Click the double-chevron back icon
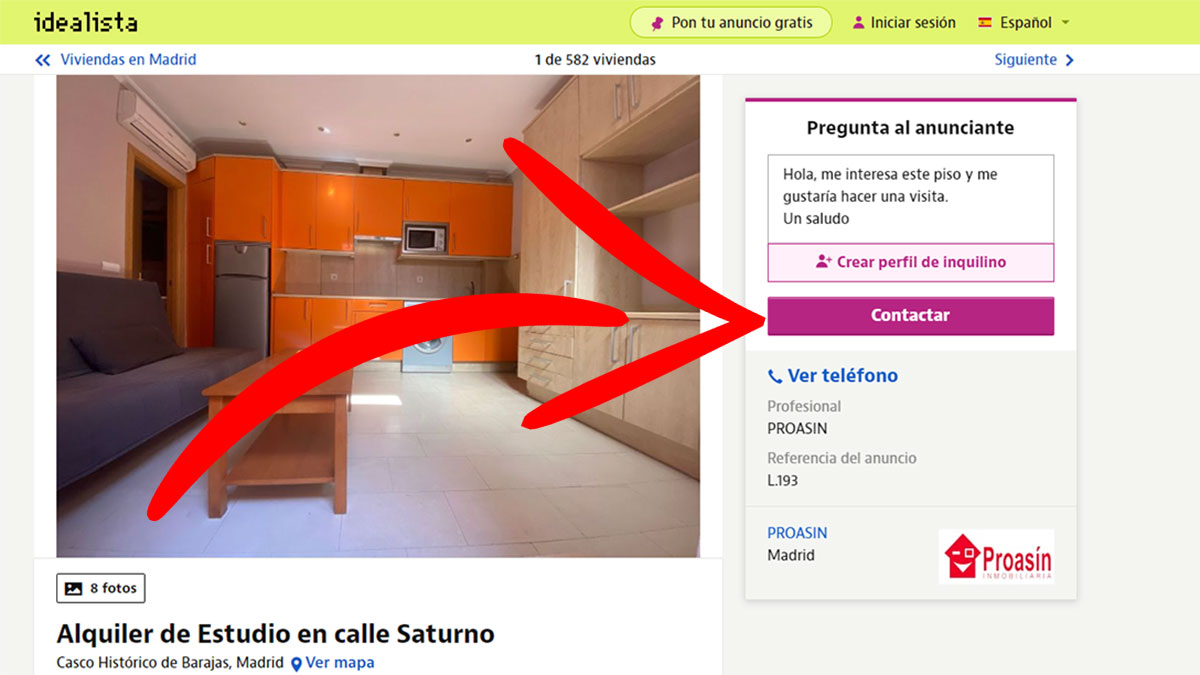 pos(42,60)
